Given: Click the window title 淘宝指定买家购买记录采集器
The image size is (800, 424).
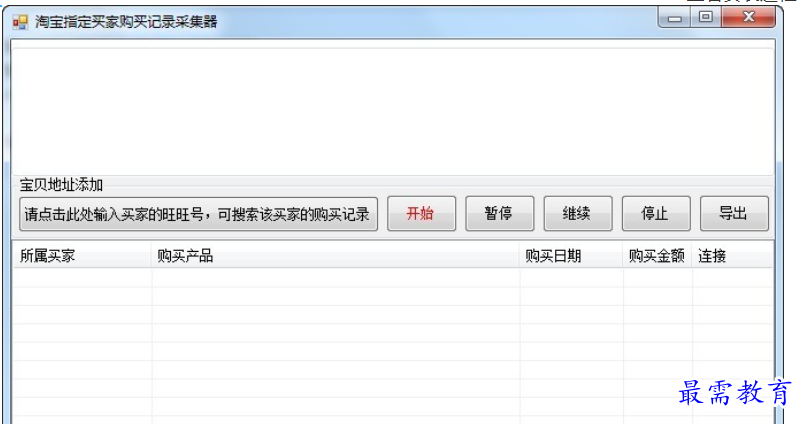Looking at the screenshot, I should coord(126,22).
